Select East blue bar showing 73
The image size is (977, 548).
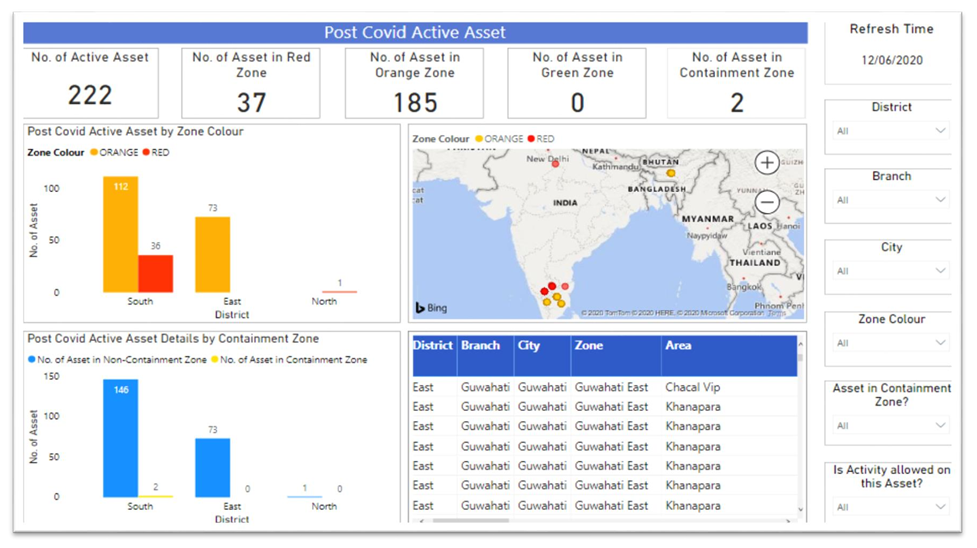pos(212,468)
